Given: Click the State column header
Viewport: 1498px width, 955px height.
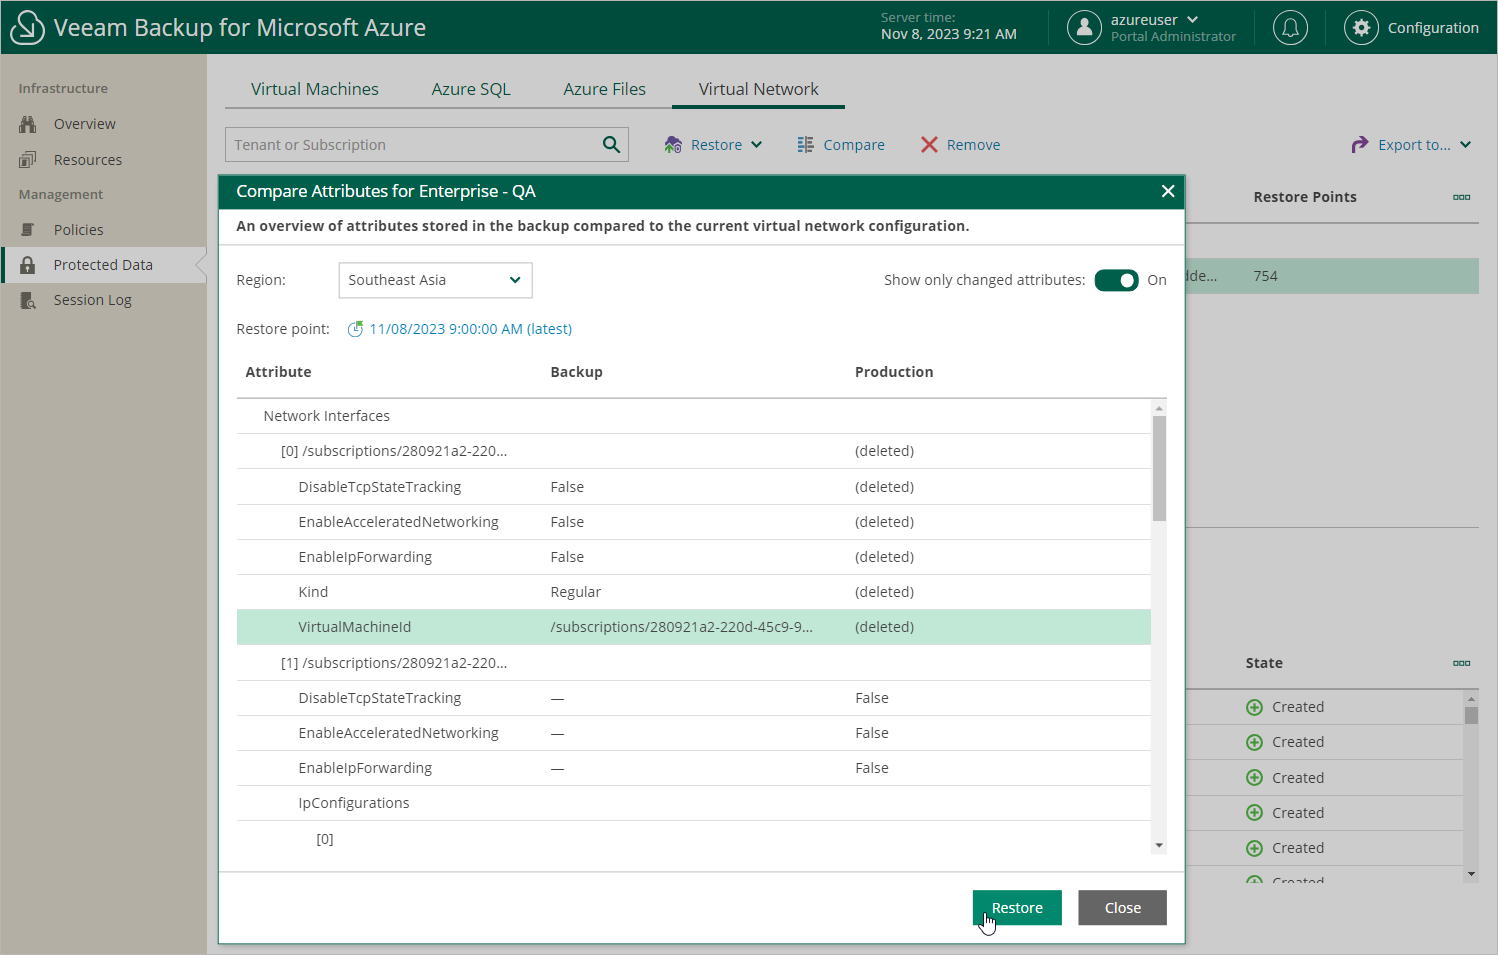Looking at the screenshot, I should click(x=1264, y=663).
